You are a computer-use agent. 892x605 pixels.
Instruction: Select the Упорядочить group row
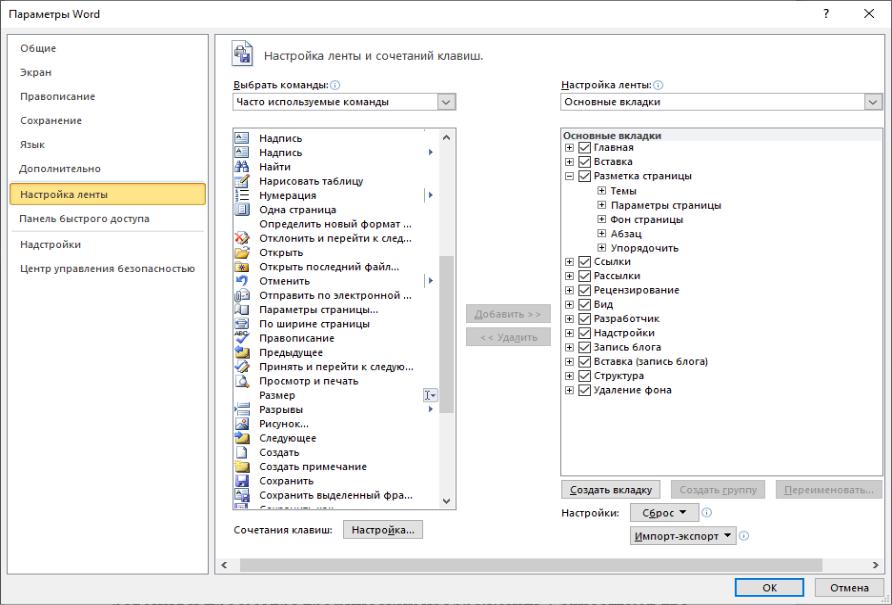pos(645,248)
